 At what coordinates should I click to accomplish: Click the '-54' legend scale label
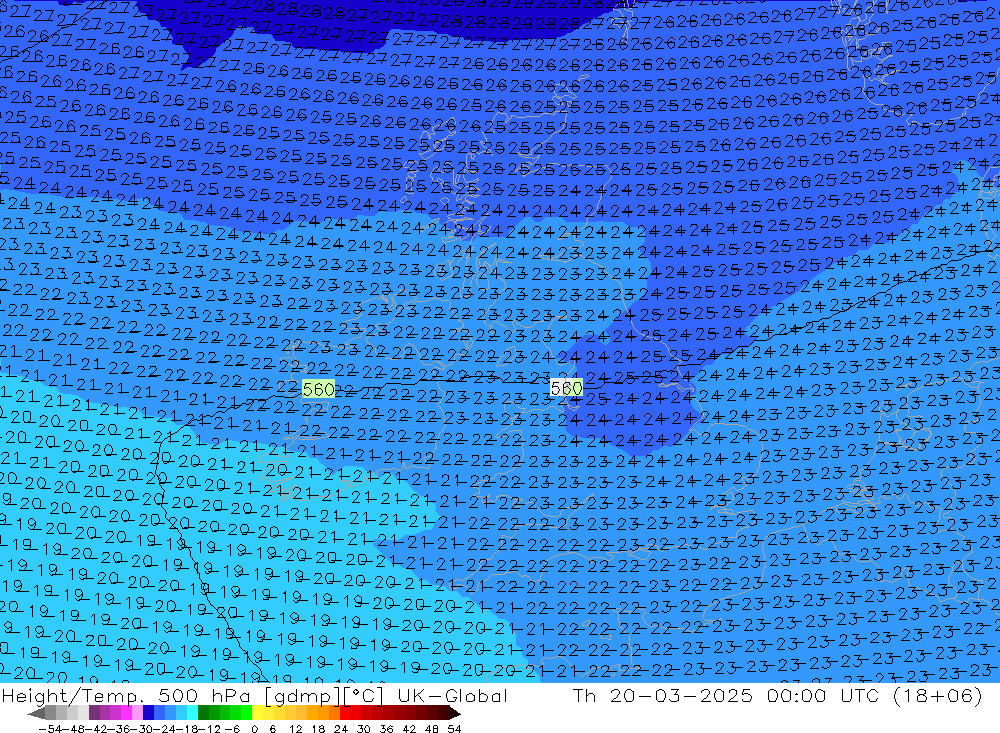48,729
